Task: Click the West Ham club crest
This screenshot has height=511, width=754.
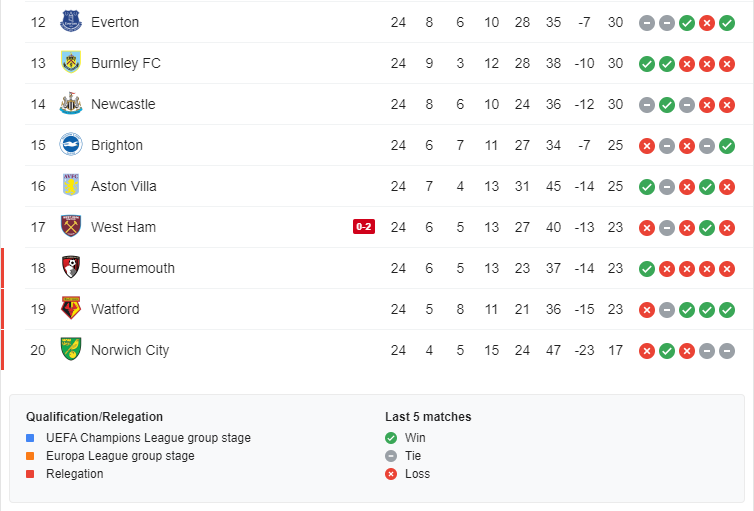Action: coord(70,227)
